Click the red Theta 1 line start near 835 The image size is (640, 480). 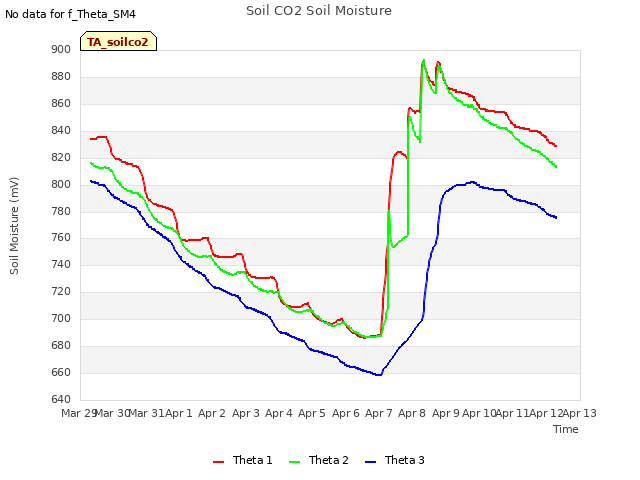point(91,139)
